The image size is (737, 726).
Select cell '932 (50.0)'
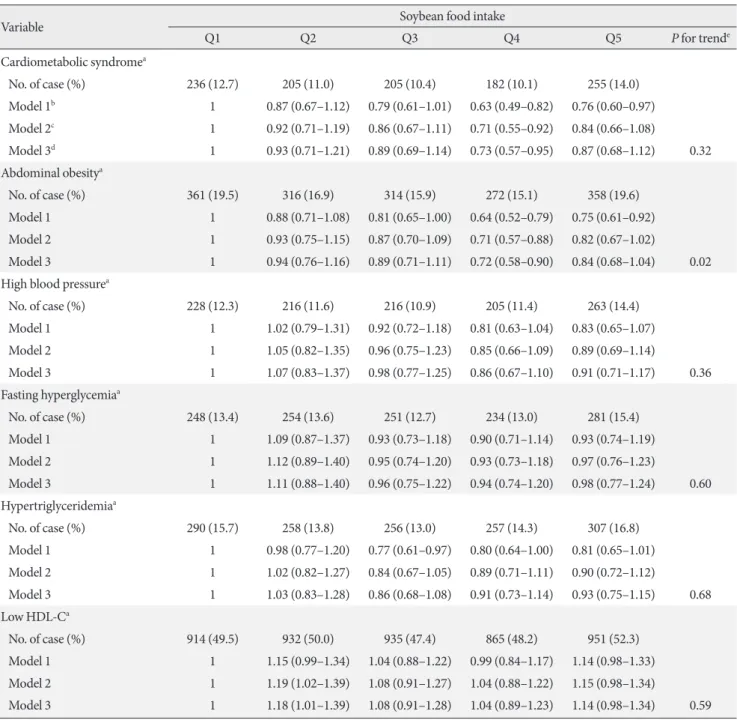[x=308, y=639]
